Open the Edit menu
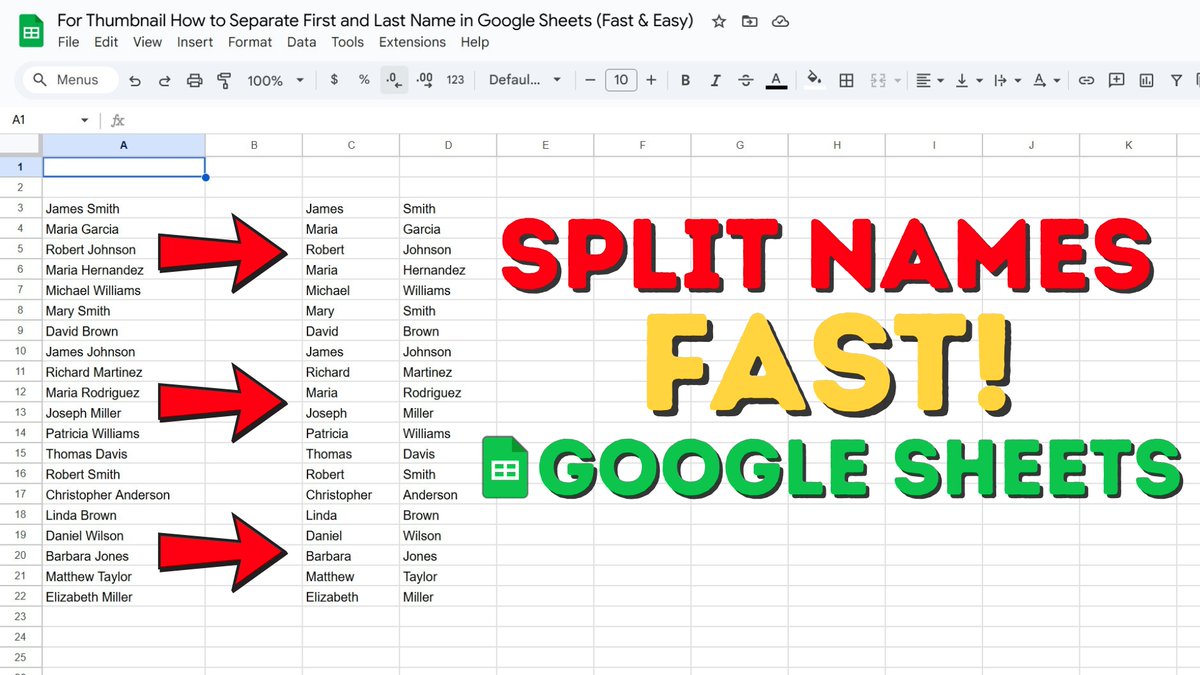The height and width of the screenshot is (675, 1200). (x=106, y=42)
